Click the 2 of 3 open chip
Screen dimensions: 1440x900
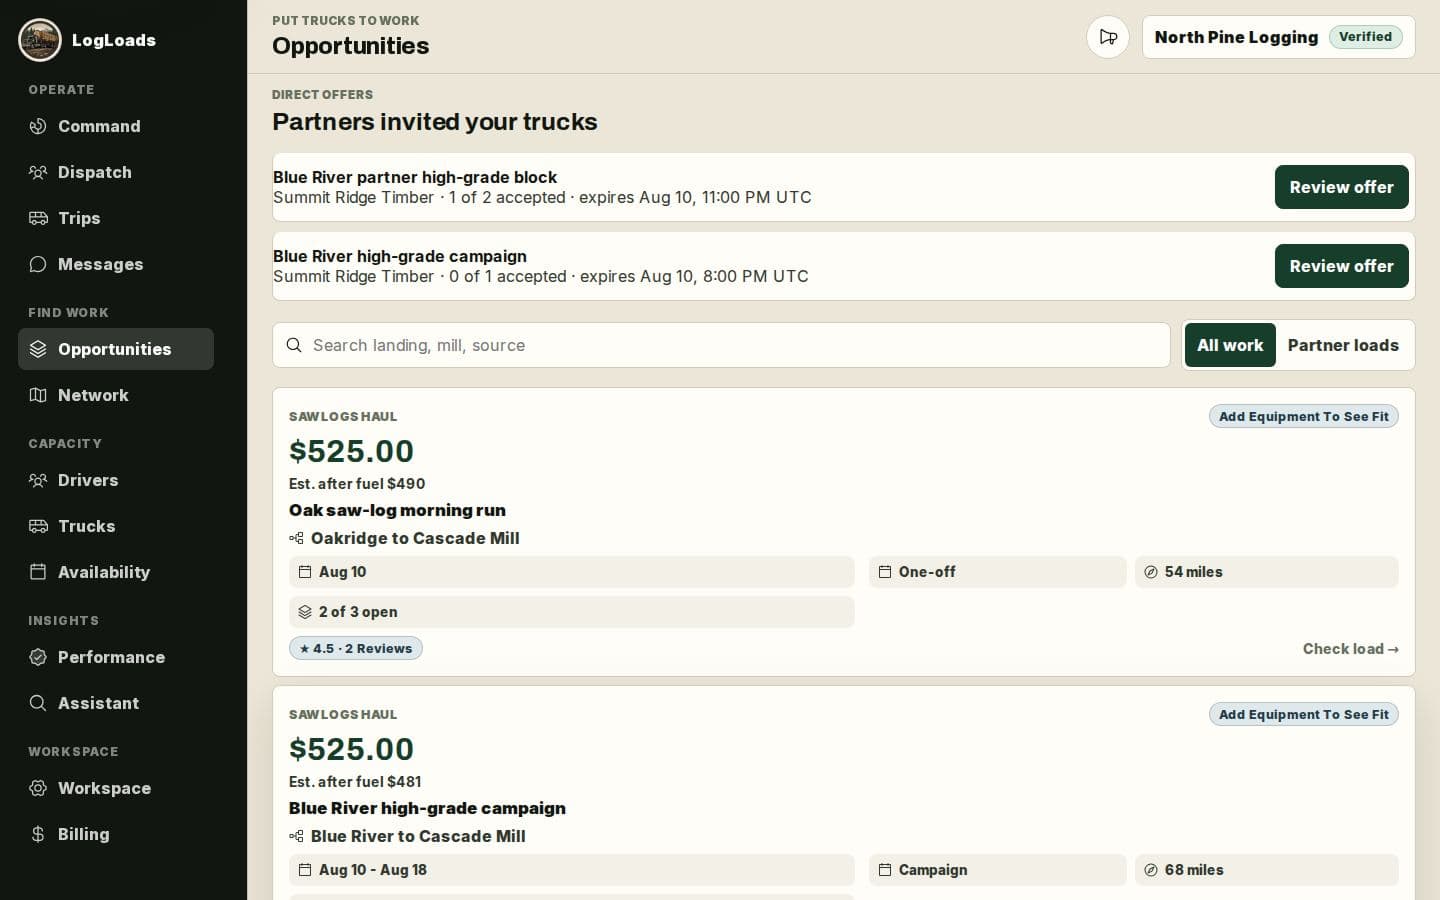coord(572,612)
